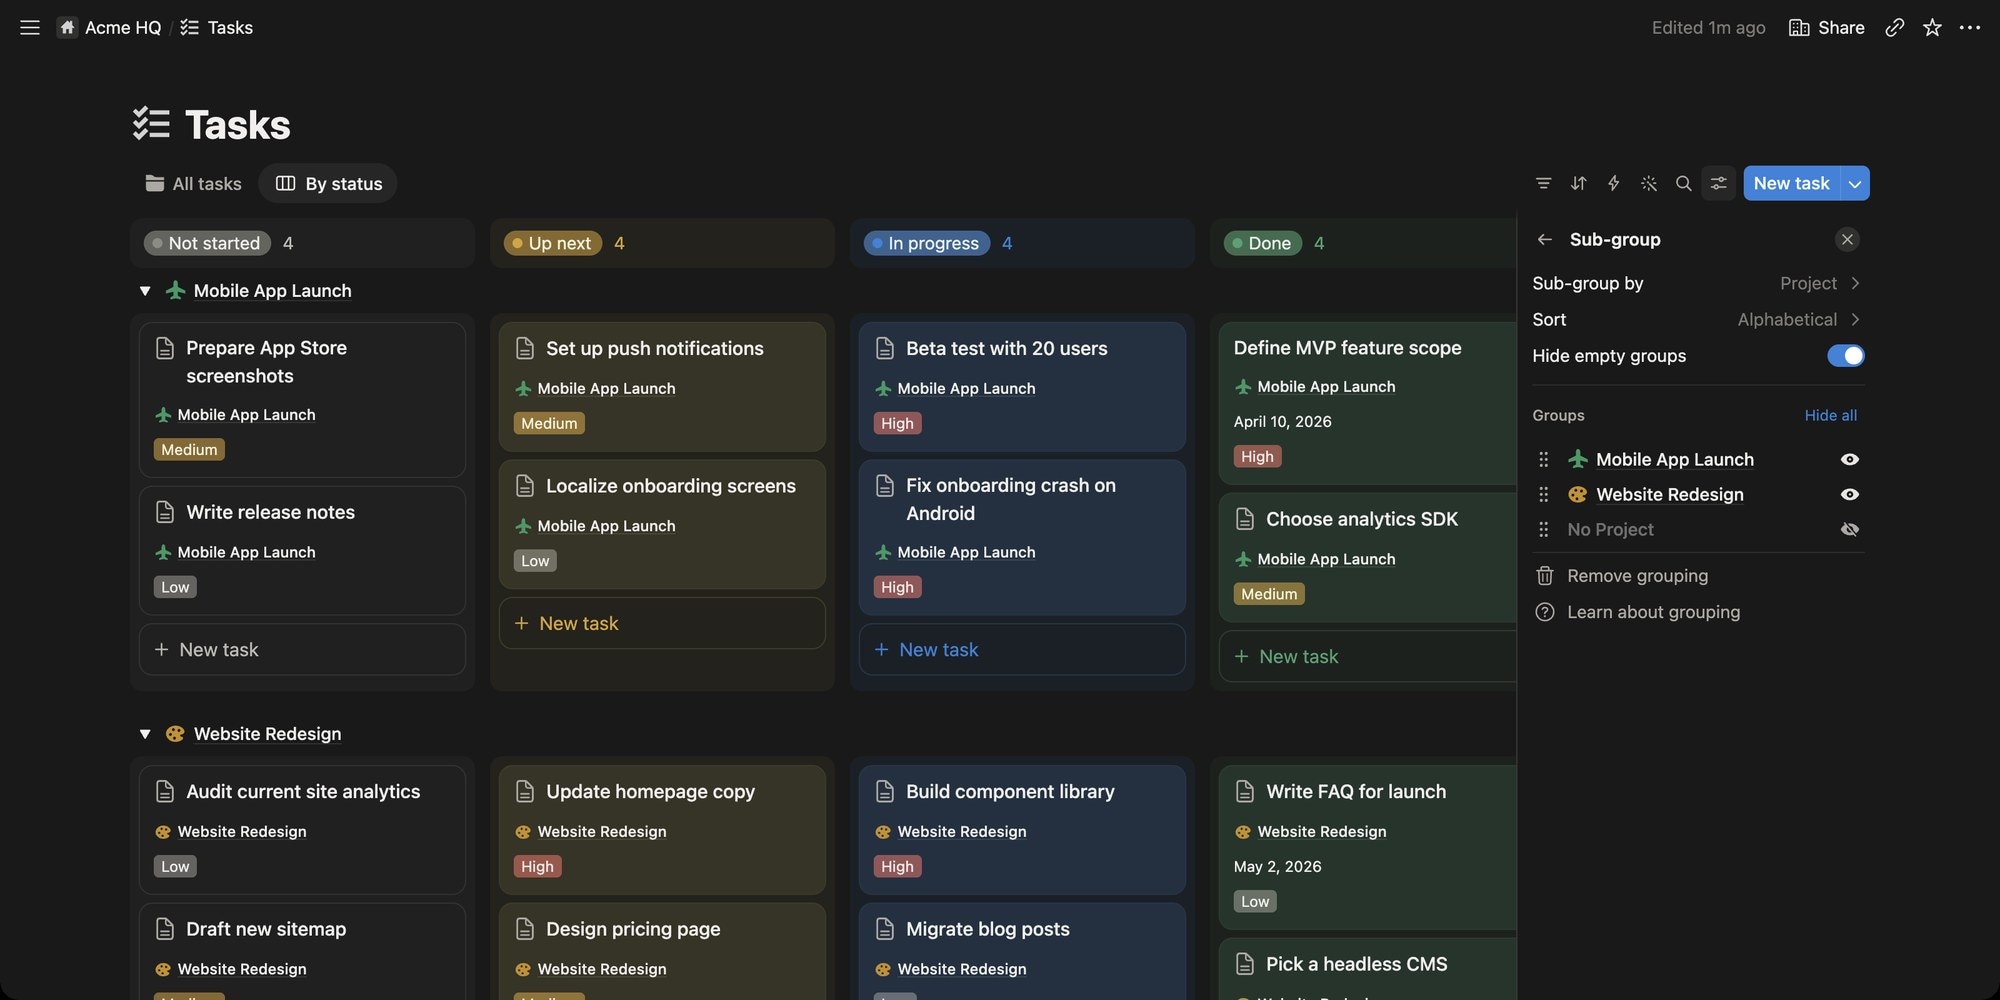
Task: Open the sidebar hamburger menu
Action: click(x=30, y=27)
